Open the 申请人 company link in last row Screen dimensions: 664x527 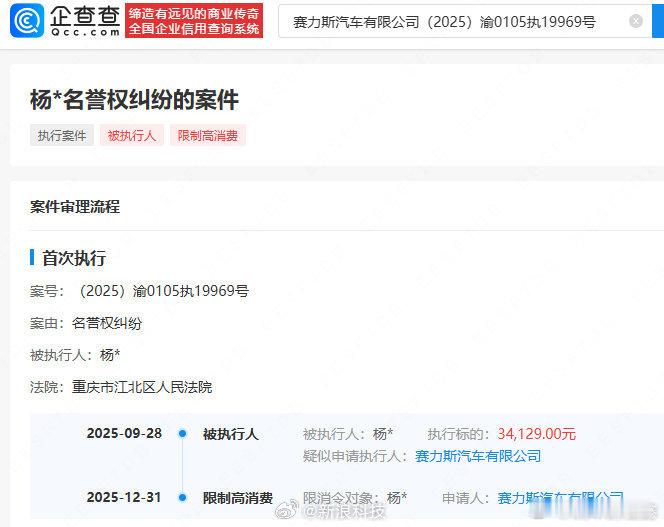click(560, 498)
